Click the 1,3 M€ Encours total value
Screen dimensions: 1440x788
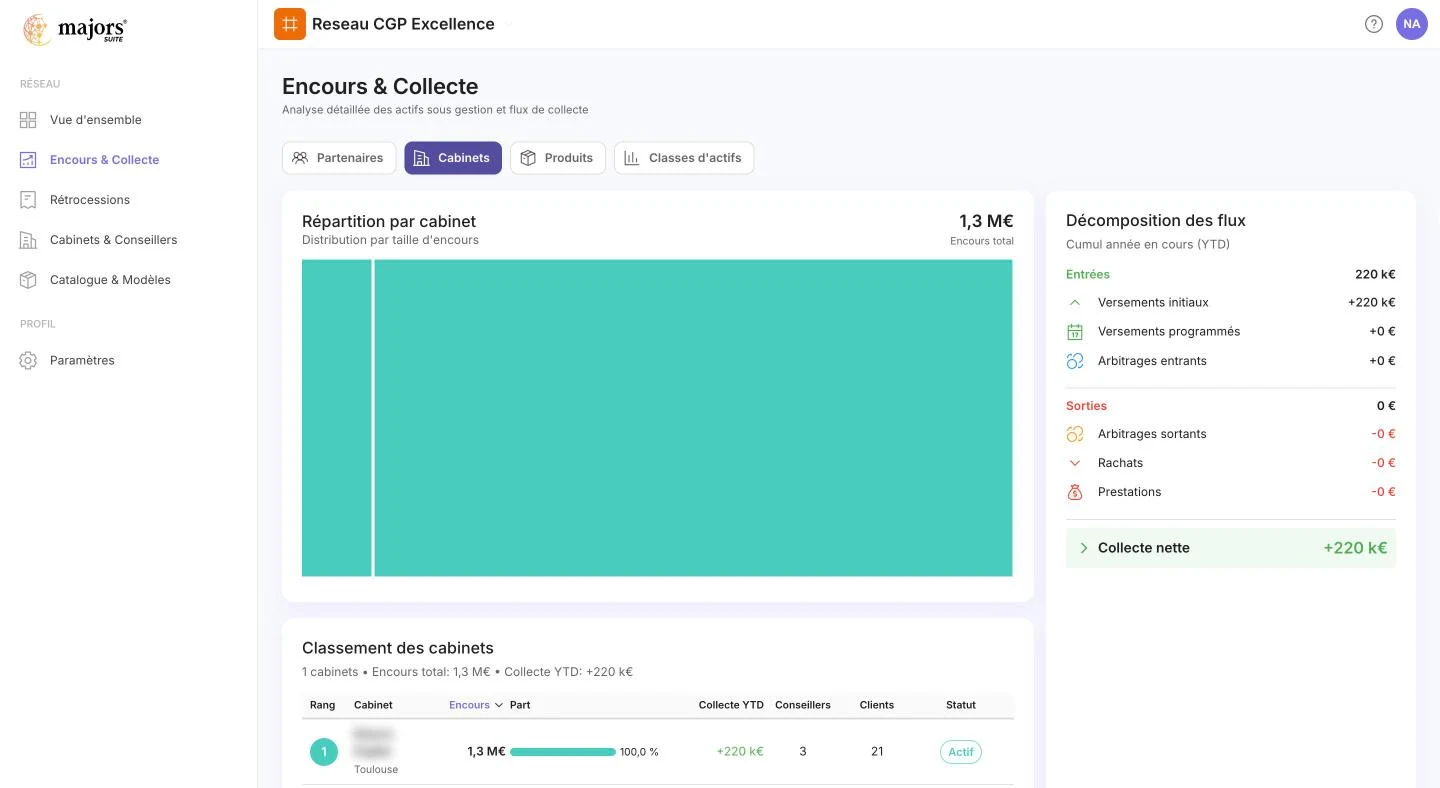[x=986, y=221]
